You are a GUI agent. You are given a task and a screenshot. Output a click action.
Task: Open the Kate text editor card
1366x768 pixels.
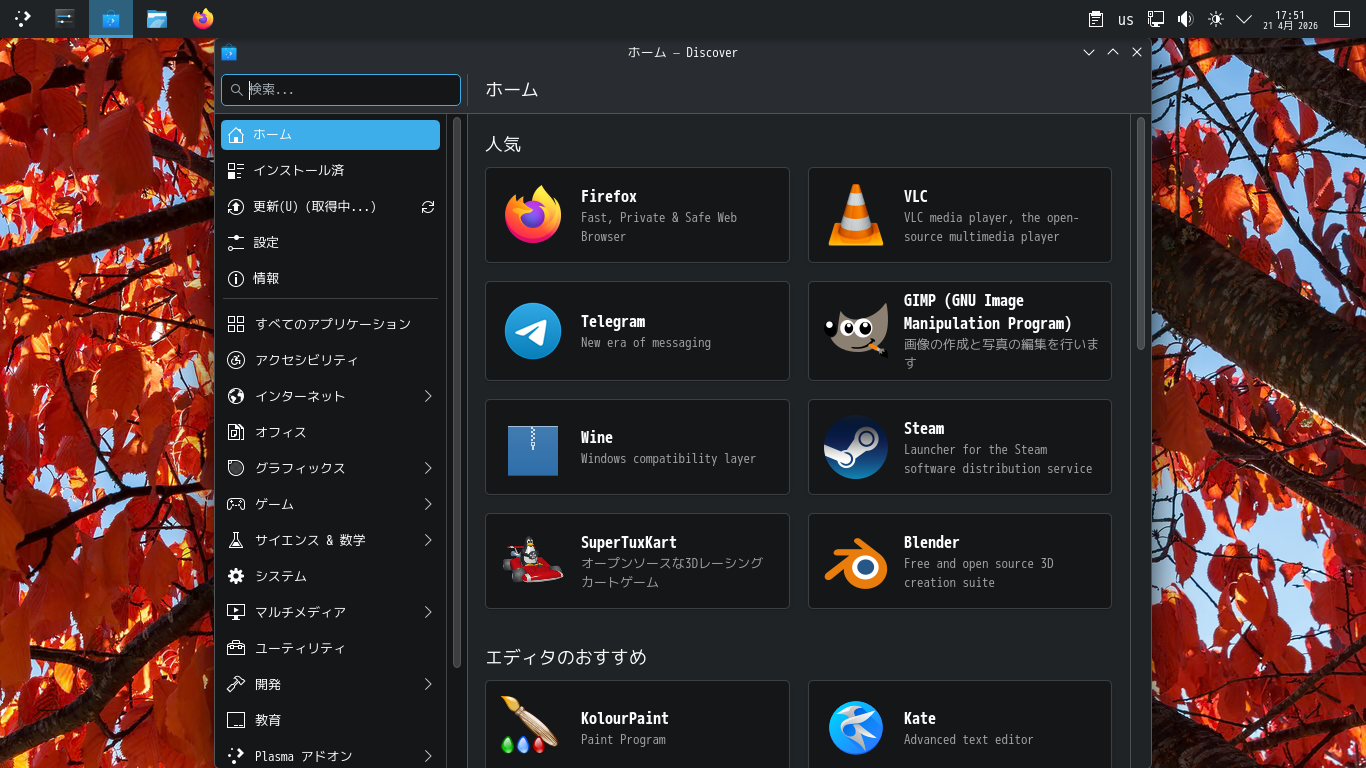960,724
